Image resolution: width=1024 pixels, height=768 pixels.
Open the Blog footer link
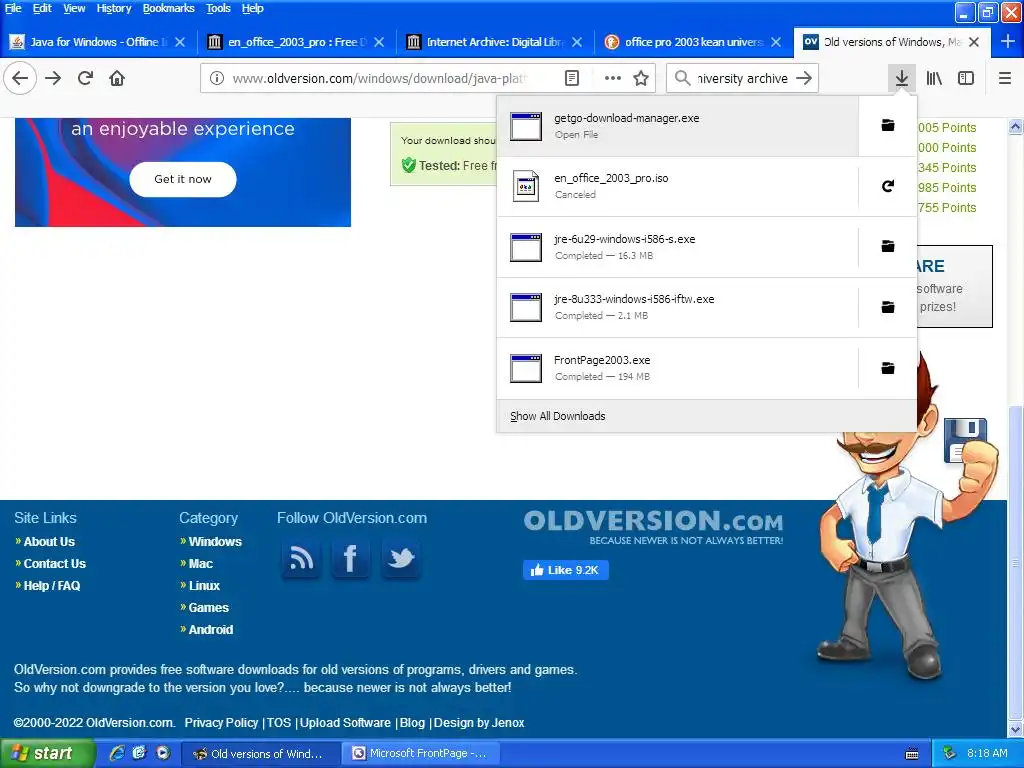pyautogui.click(x=412, y=723)
